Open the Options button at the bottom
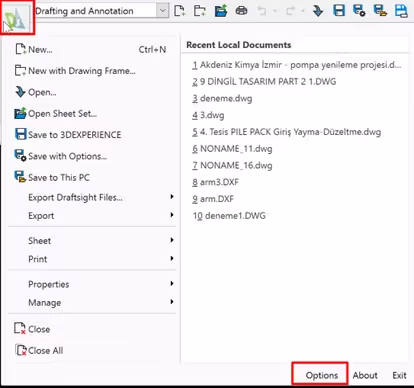The width and height of the screenshot is (414, 388). click(x=322, y=375)
